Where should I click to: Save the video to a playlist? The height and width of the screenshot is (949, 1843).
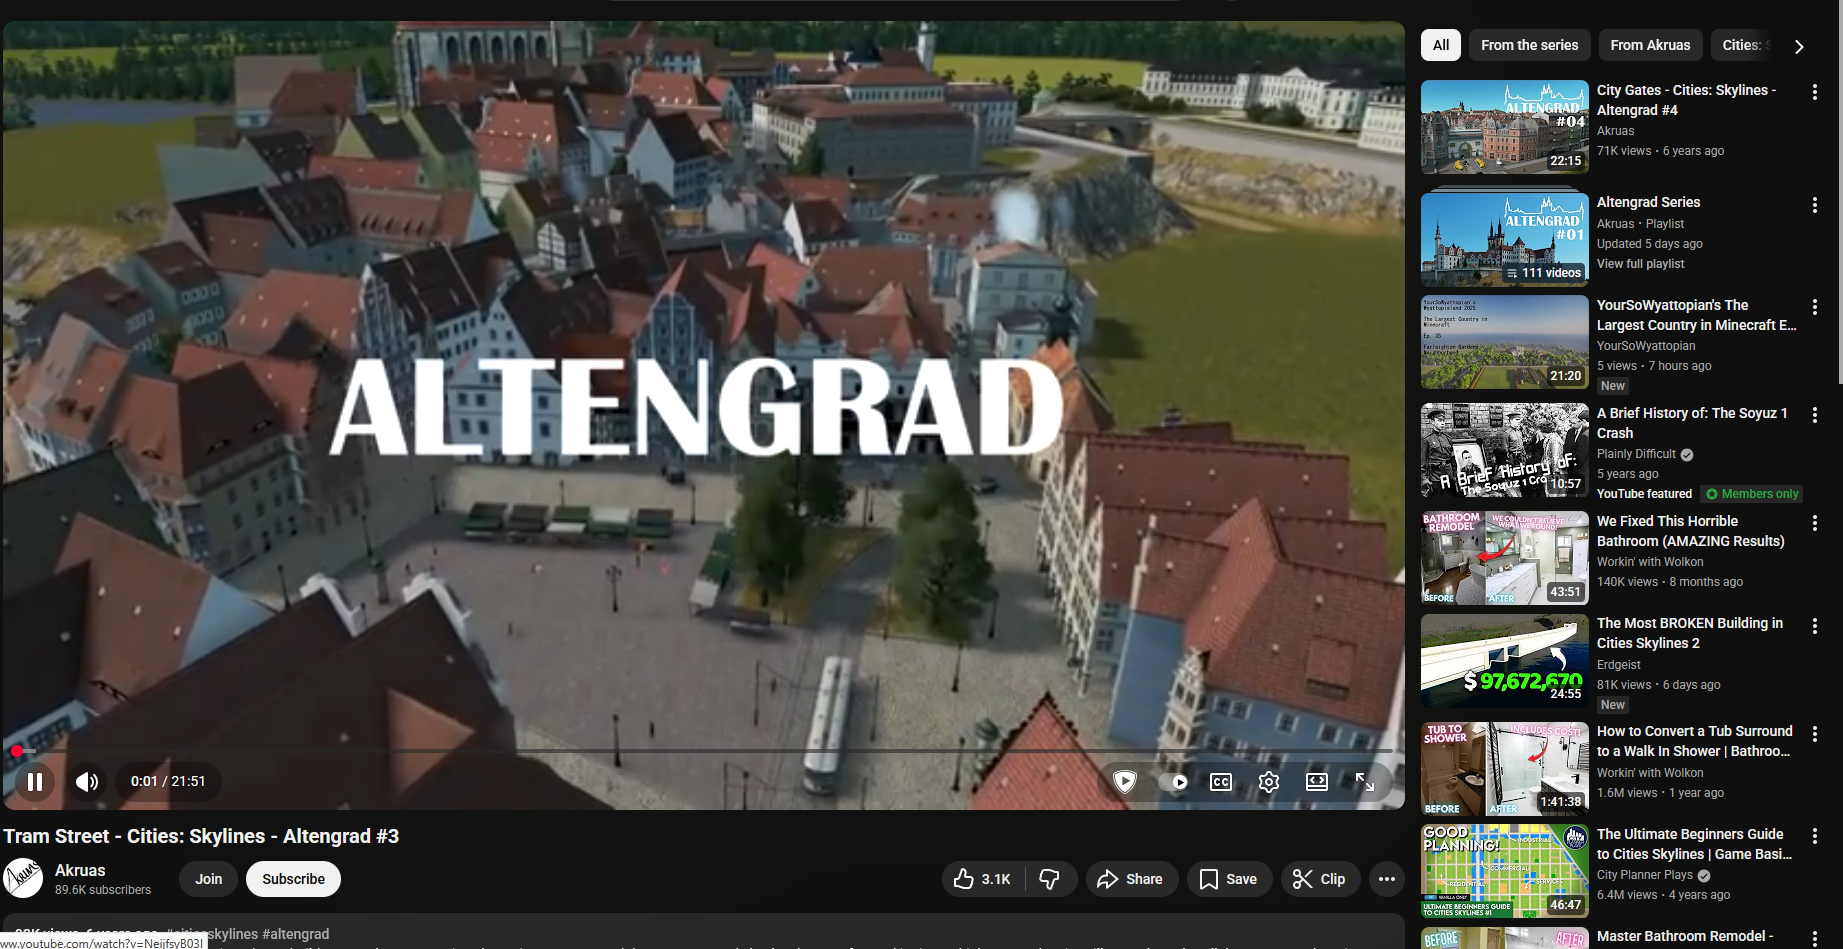[1229, 879]
